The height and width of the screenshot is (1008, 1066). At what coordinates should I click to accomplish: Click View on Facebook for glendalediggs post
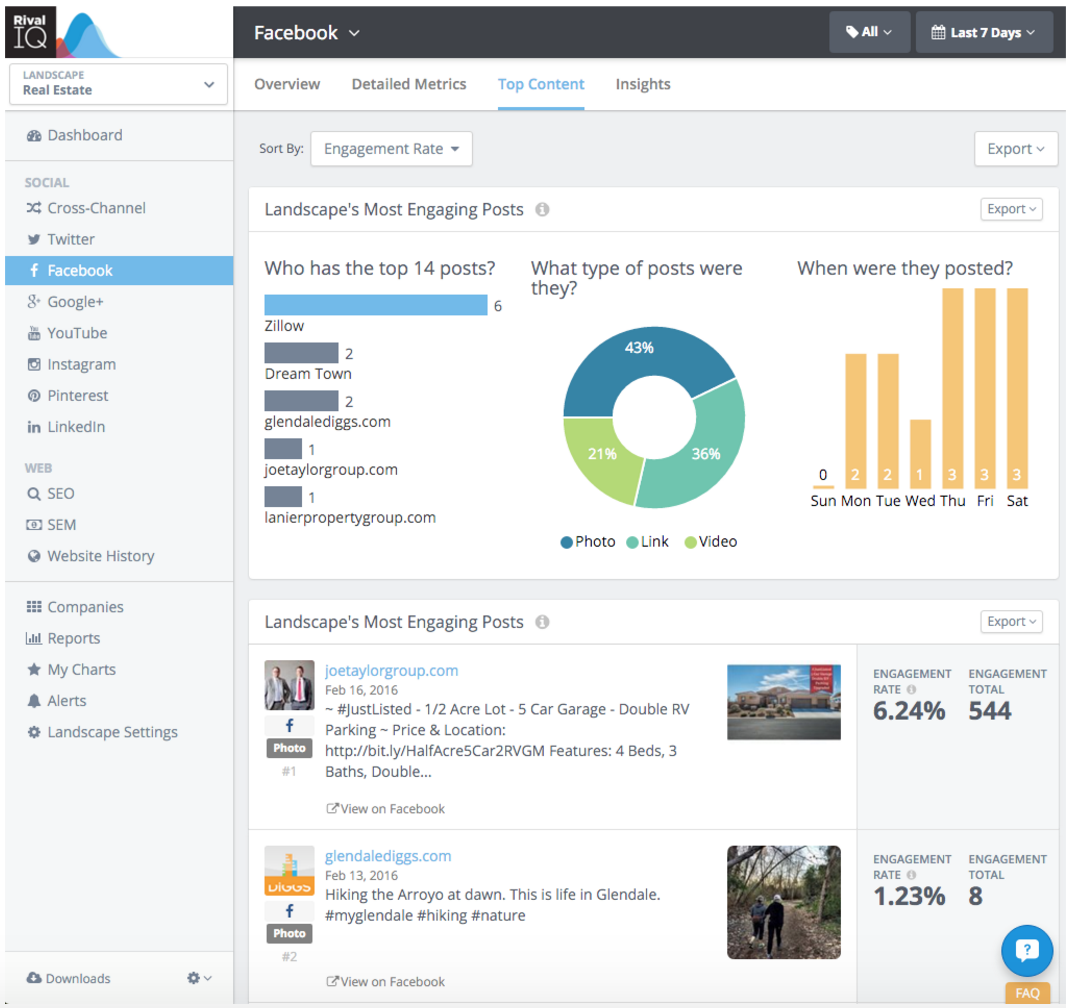[386, 982]
